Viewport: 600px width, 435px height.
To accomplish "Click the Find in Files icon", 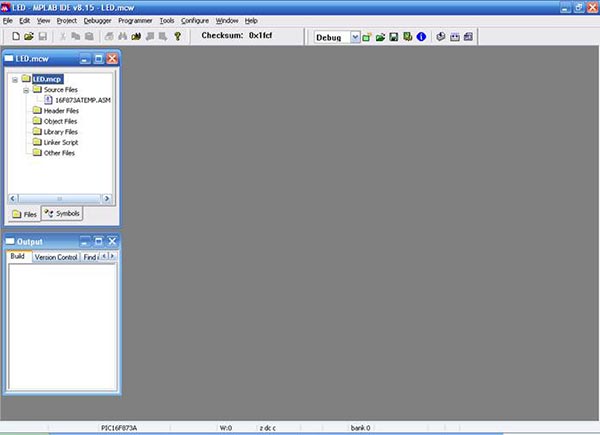I will 136,36.
